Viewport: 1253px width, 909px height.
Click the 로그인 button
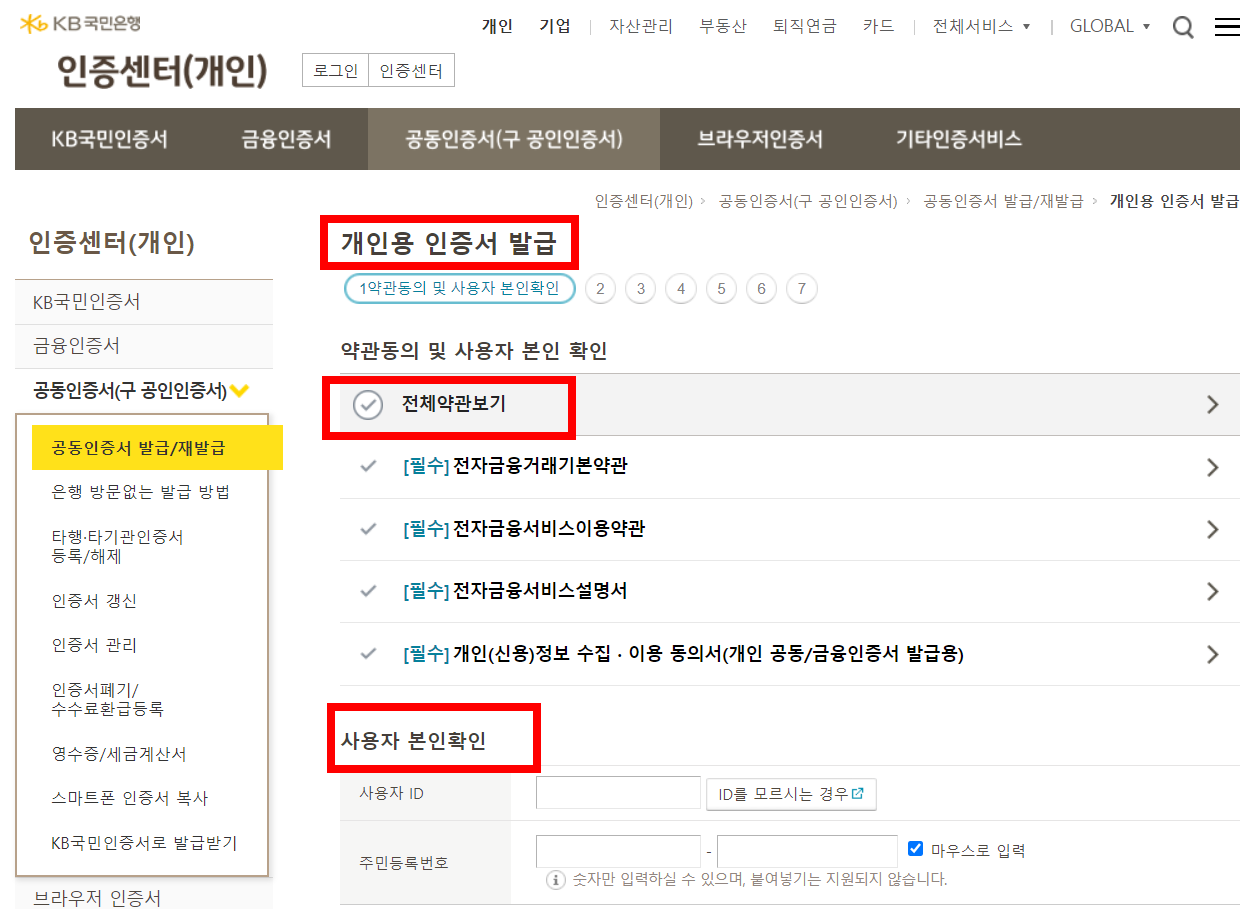pos(335,70)
